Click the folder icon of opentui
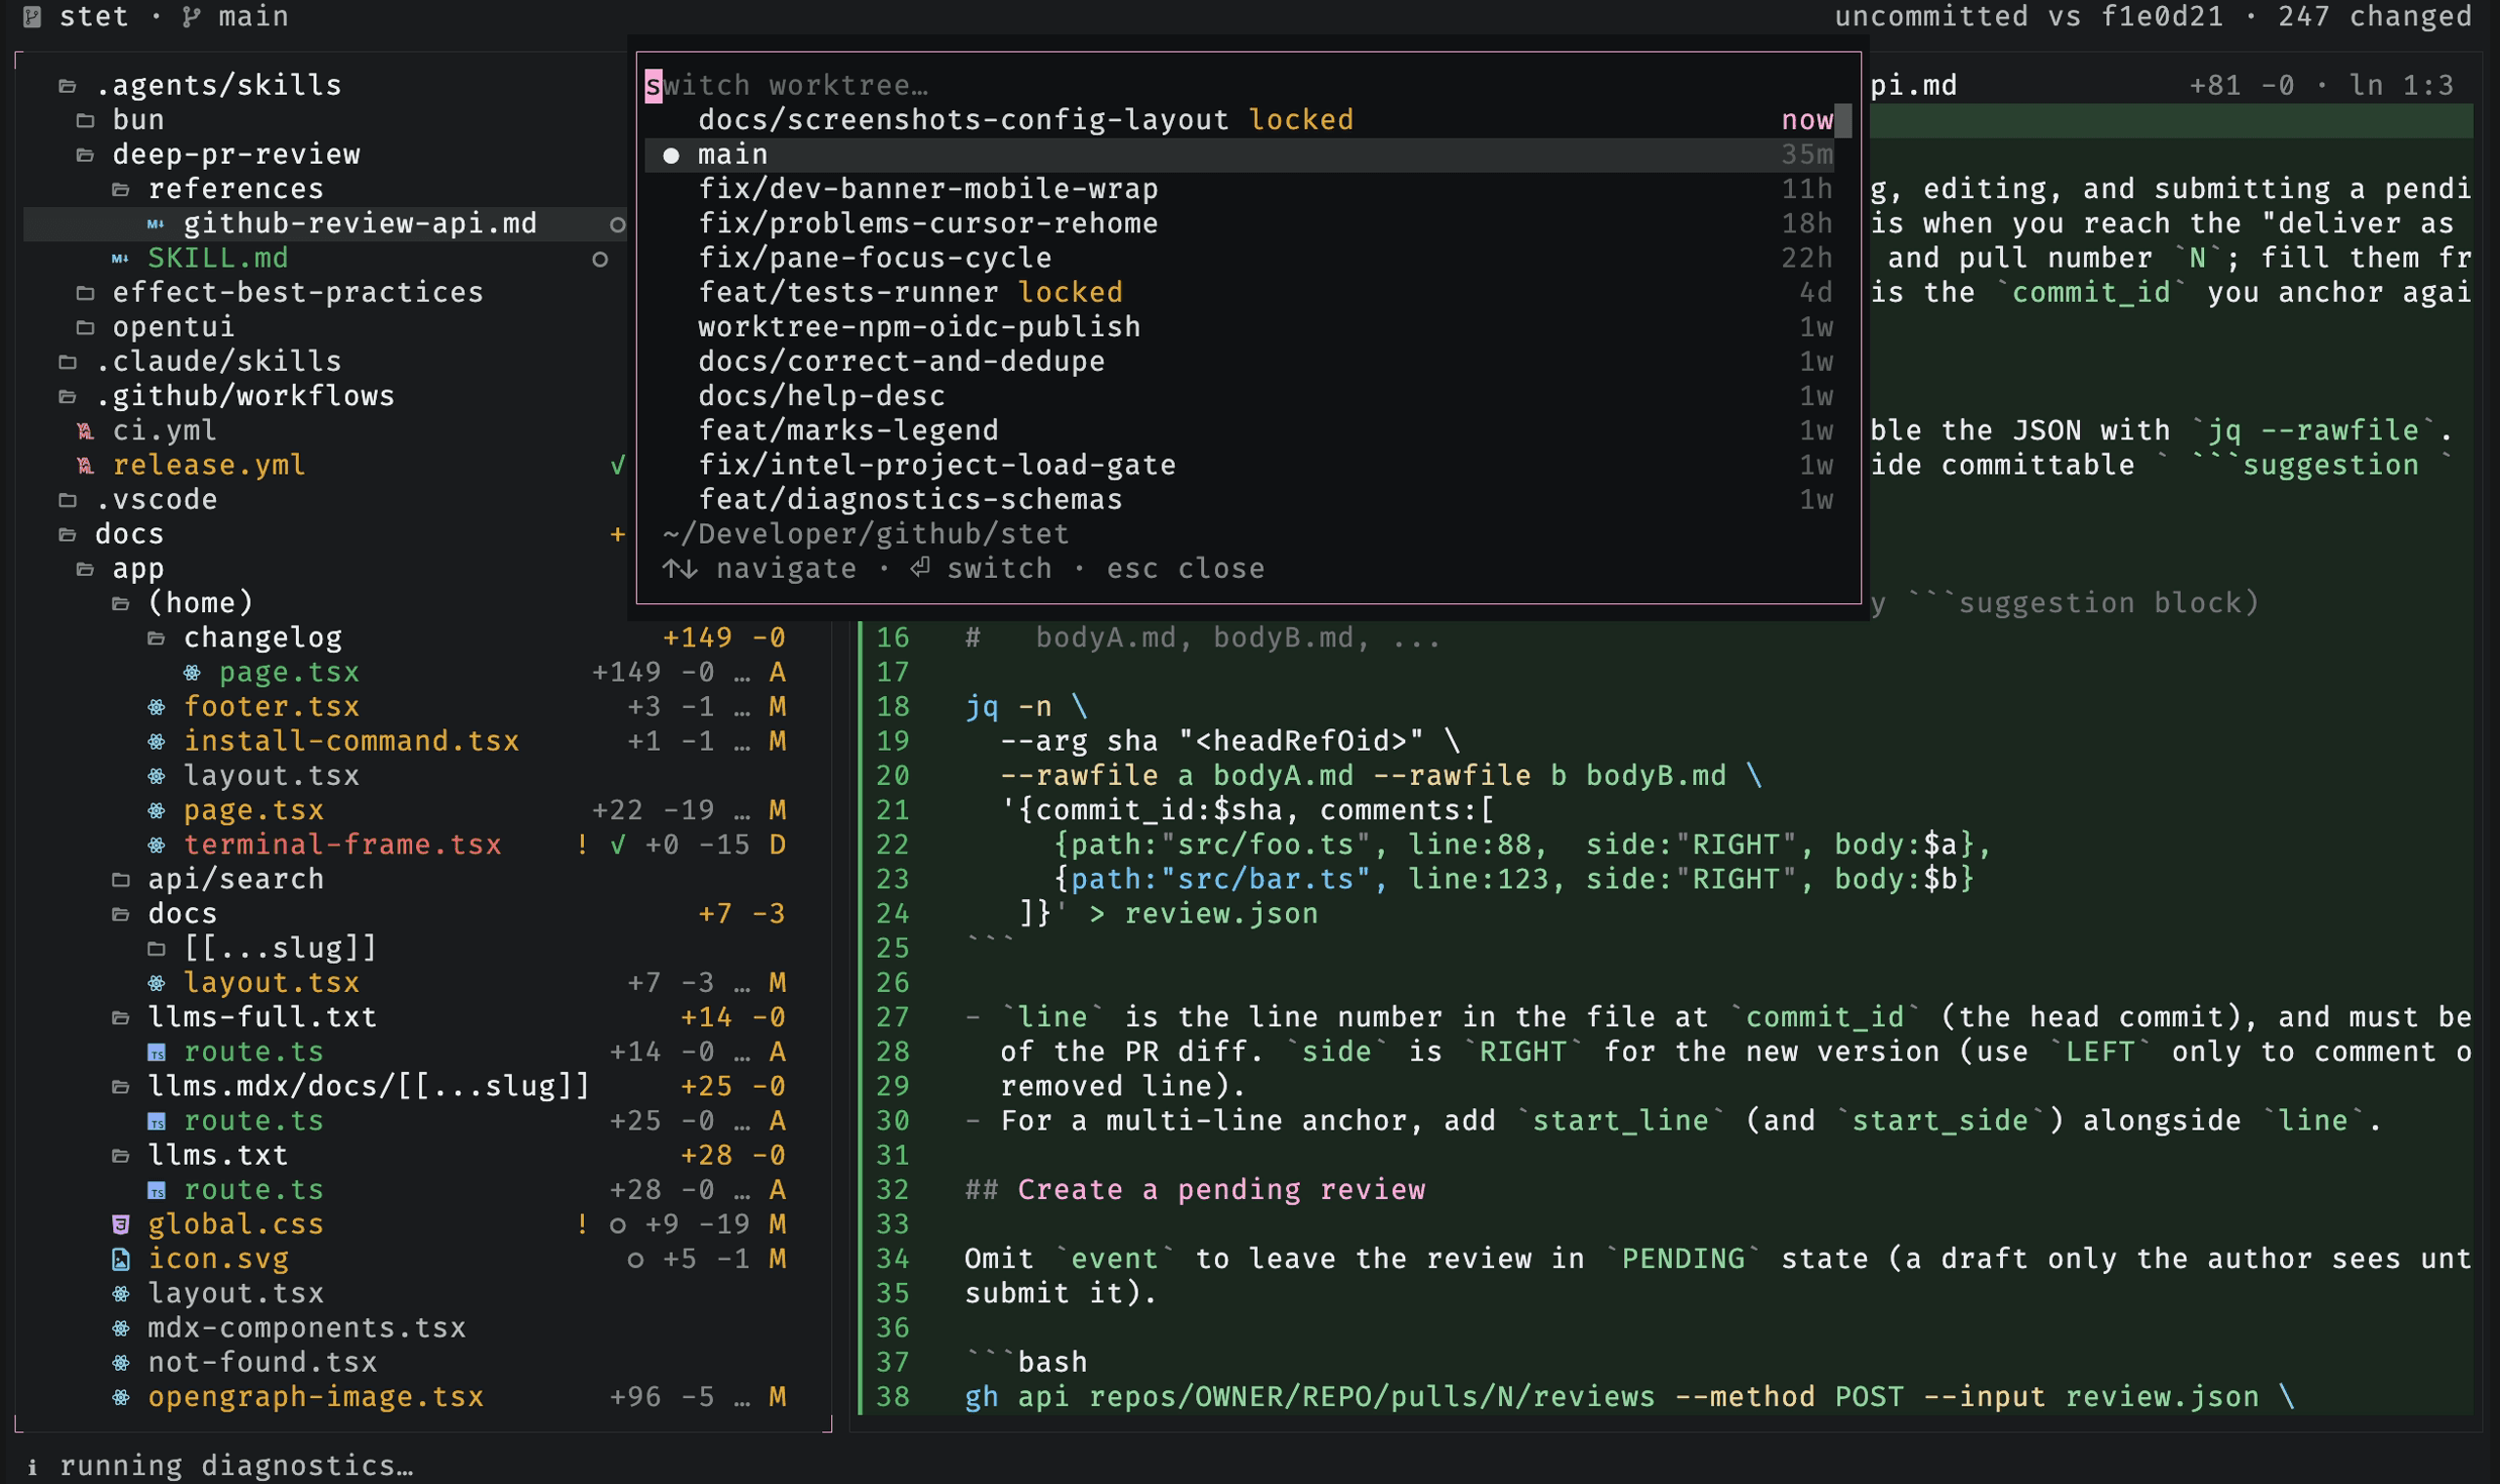This screenshot has width=2500, height=1484. [x=85, y=328]
